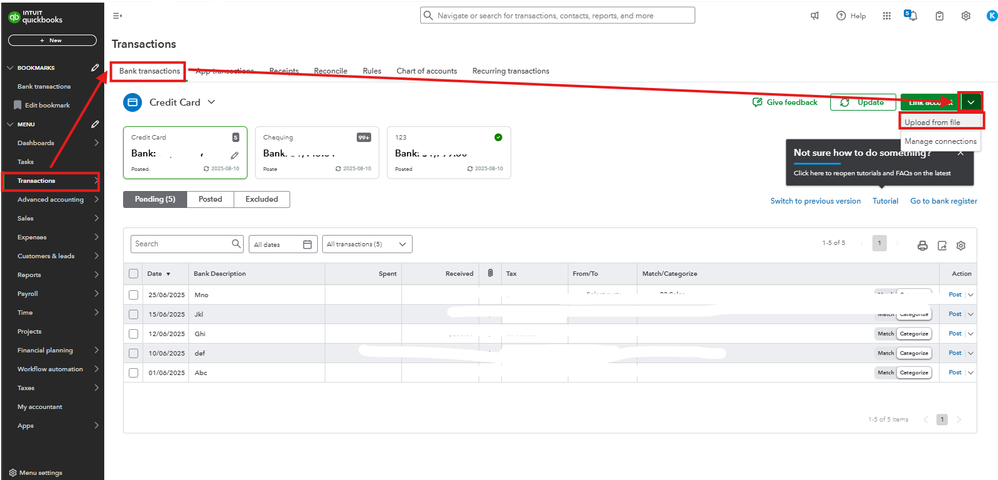This screenshot has width=998, height=480.
Task: Switch to the Bank transactions tab
Action: [149, 71]
